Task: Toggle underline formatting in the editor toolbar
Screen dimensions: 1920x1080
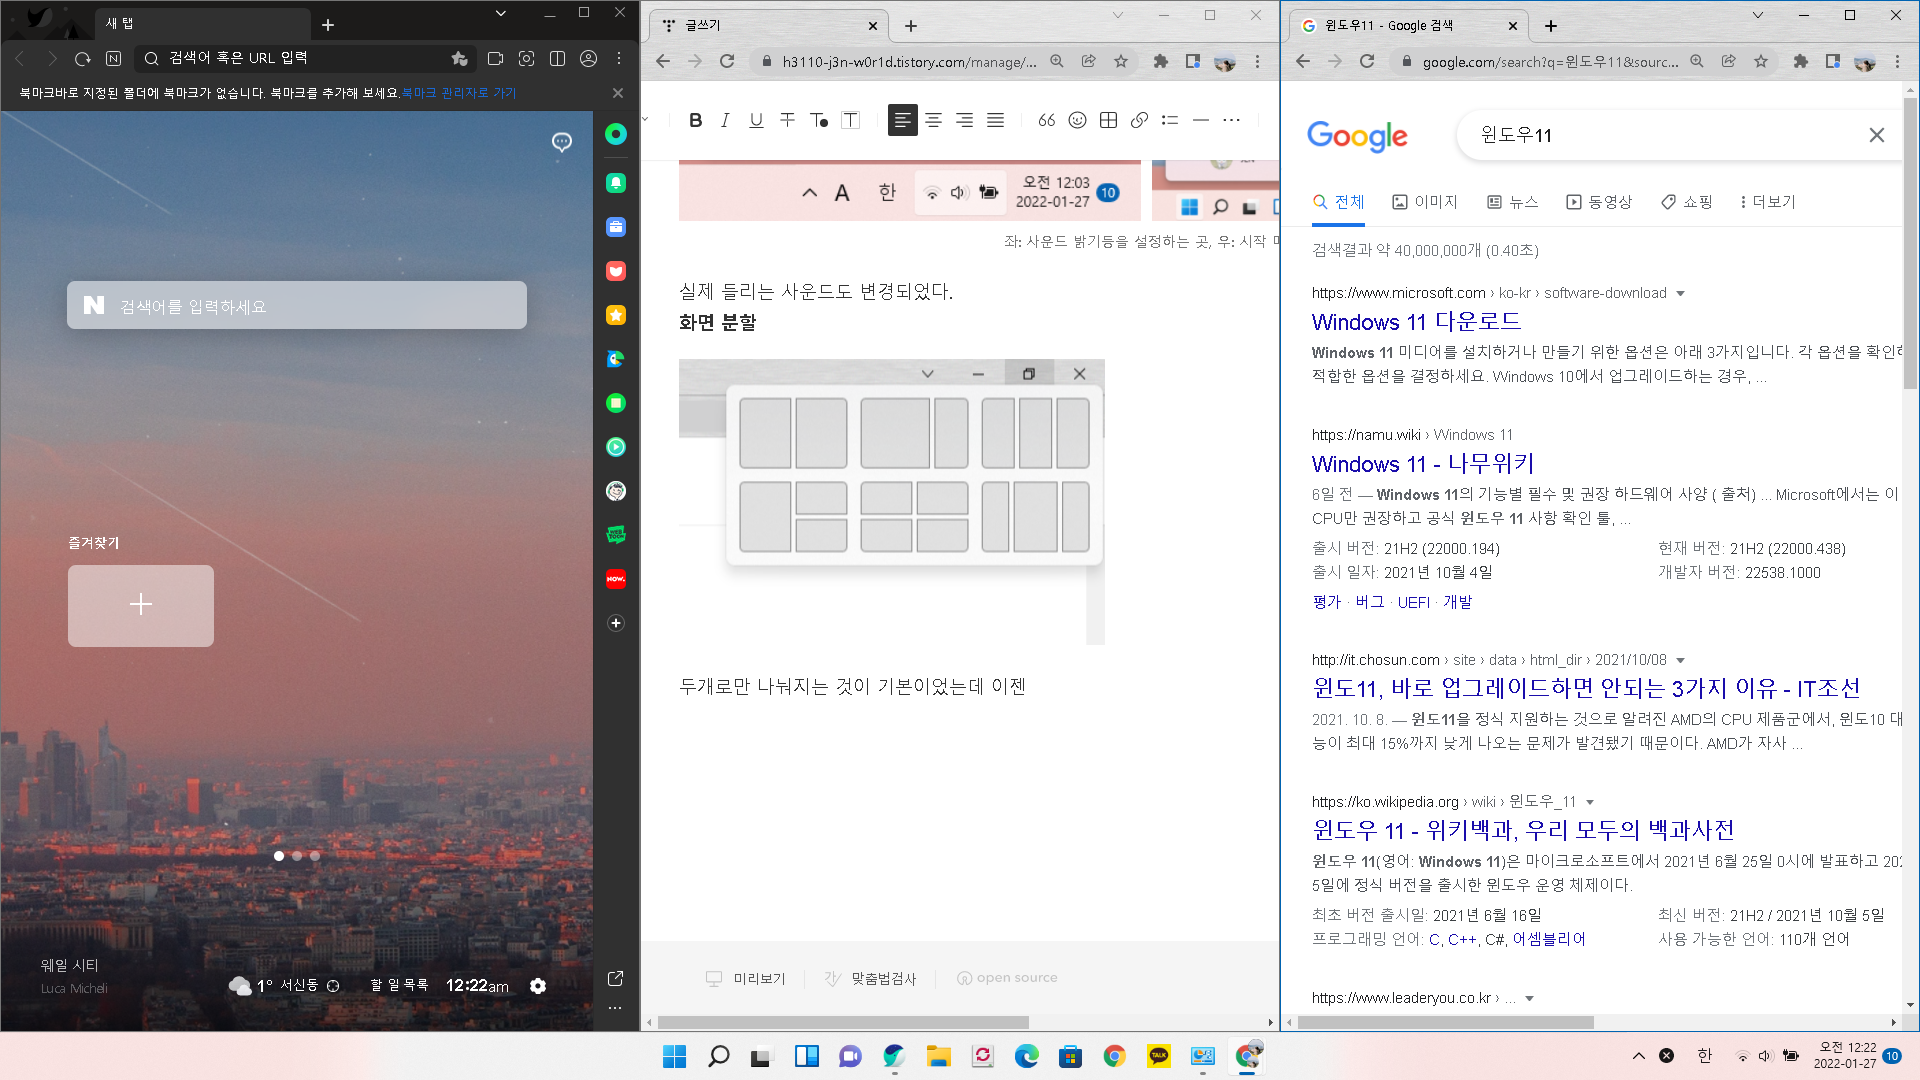Action: click(x=756, y=121)
